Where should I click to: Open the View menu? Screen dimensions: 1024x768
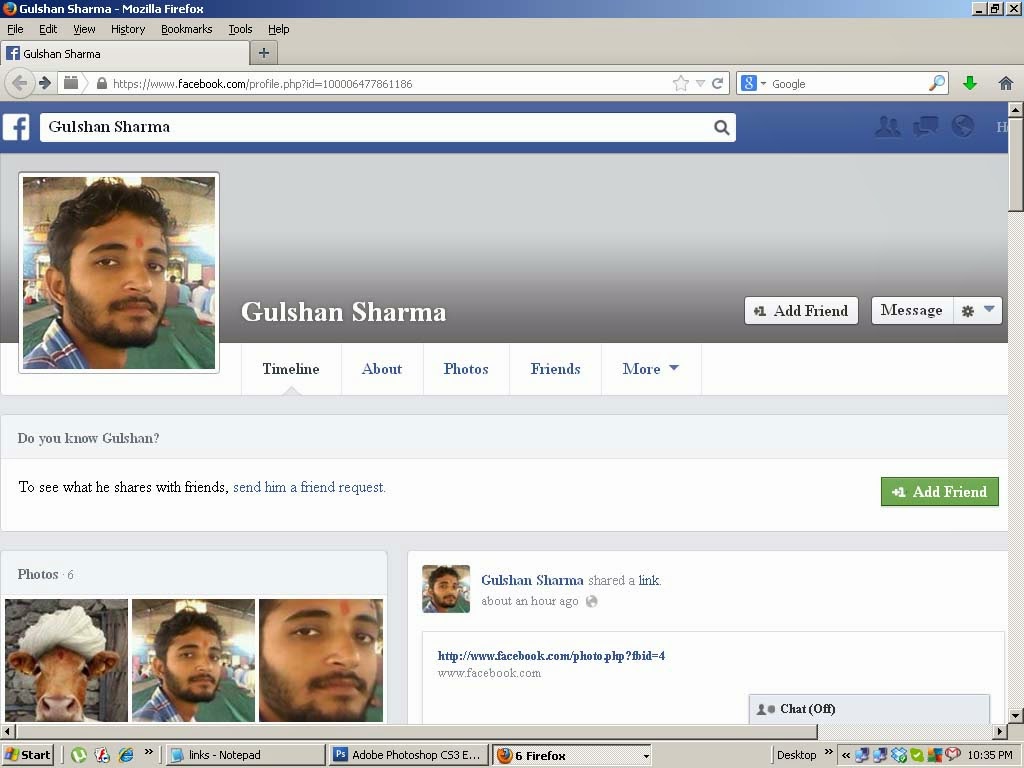84,29
